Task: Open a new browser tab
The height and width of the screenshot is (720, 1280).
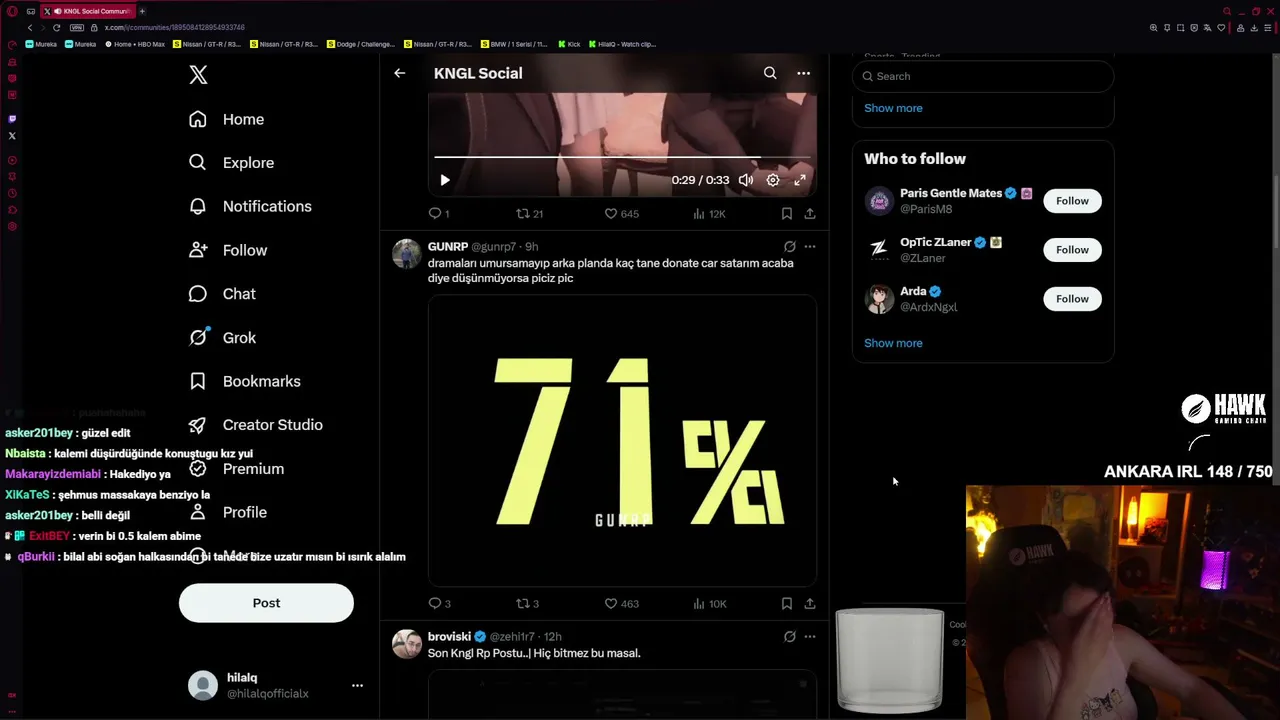Action: tap(142, 11)
